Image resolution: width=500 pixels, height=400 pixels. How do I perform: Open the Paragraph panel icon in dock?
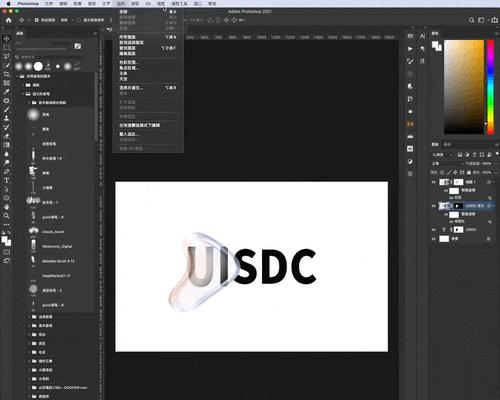pyautogui.click(x=422, y=49)
